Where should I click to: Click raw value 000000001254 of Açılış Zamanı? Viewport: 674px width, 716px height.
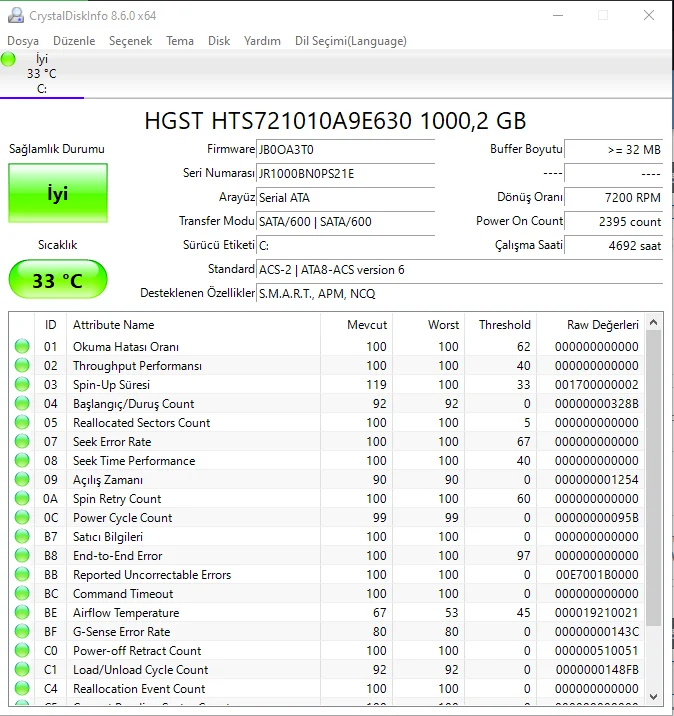click(596, 480)
